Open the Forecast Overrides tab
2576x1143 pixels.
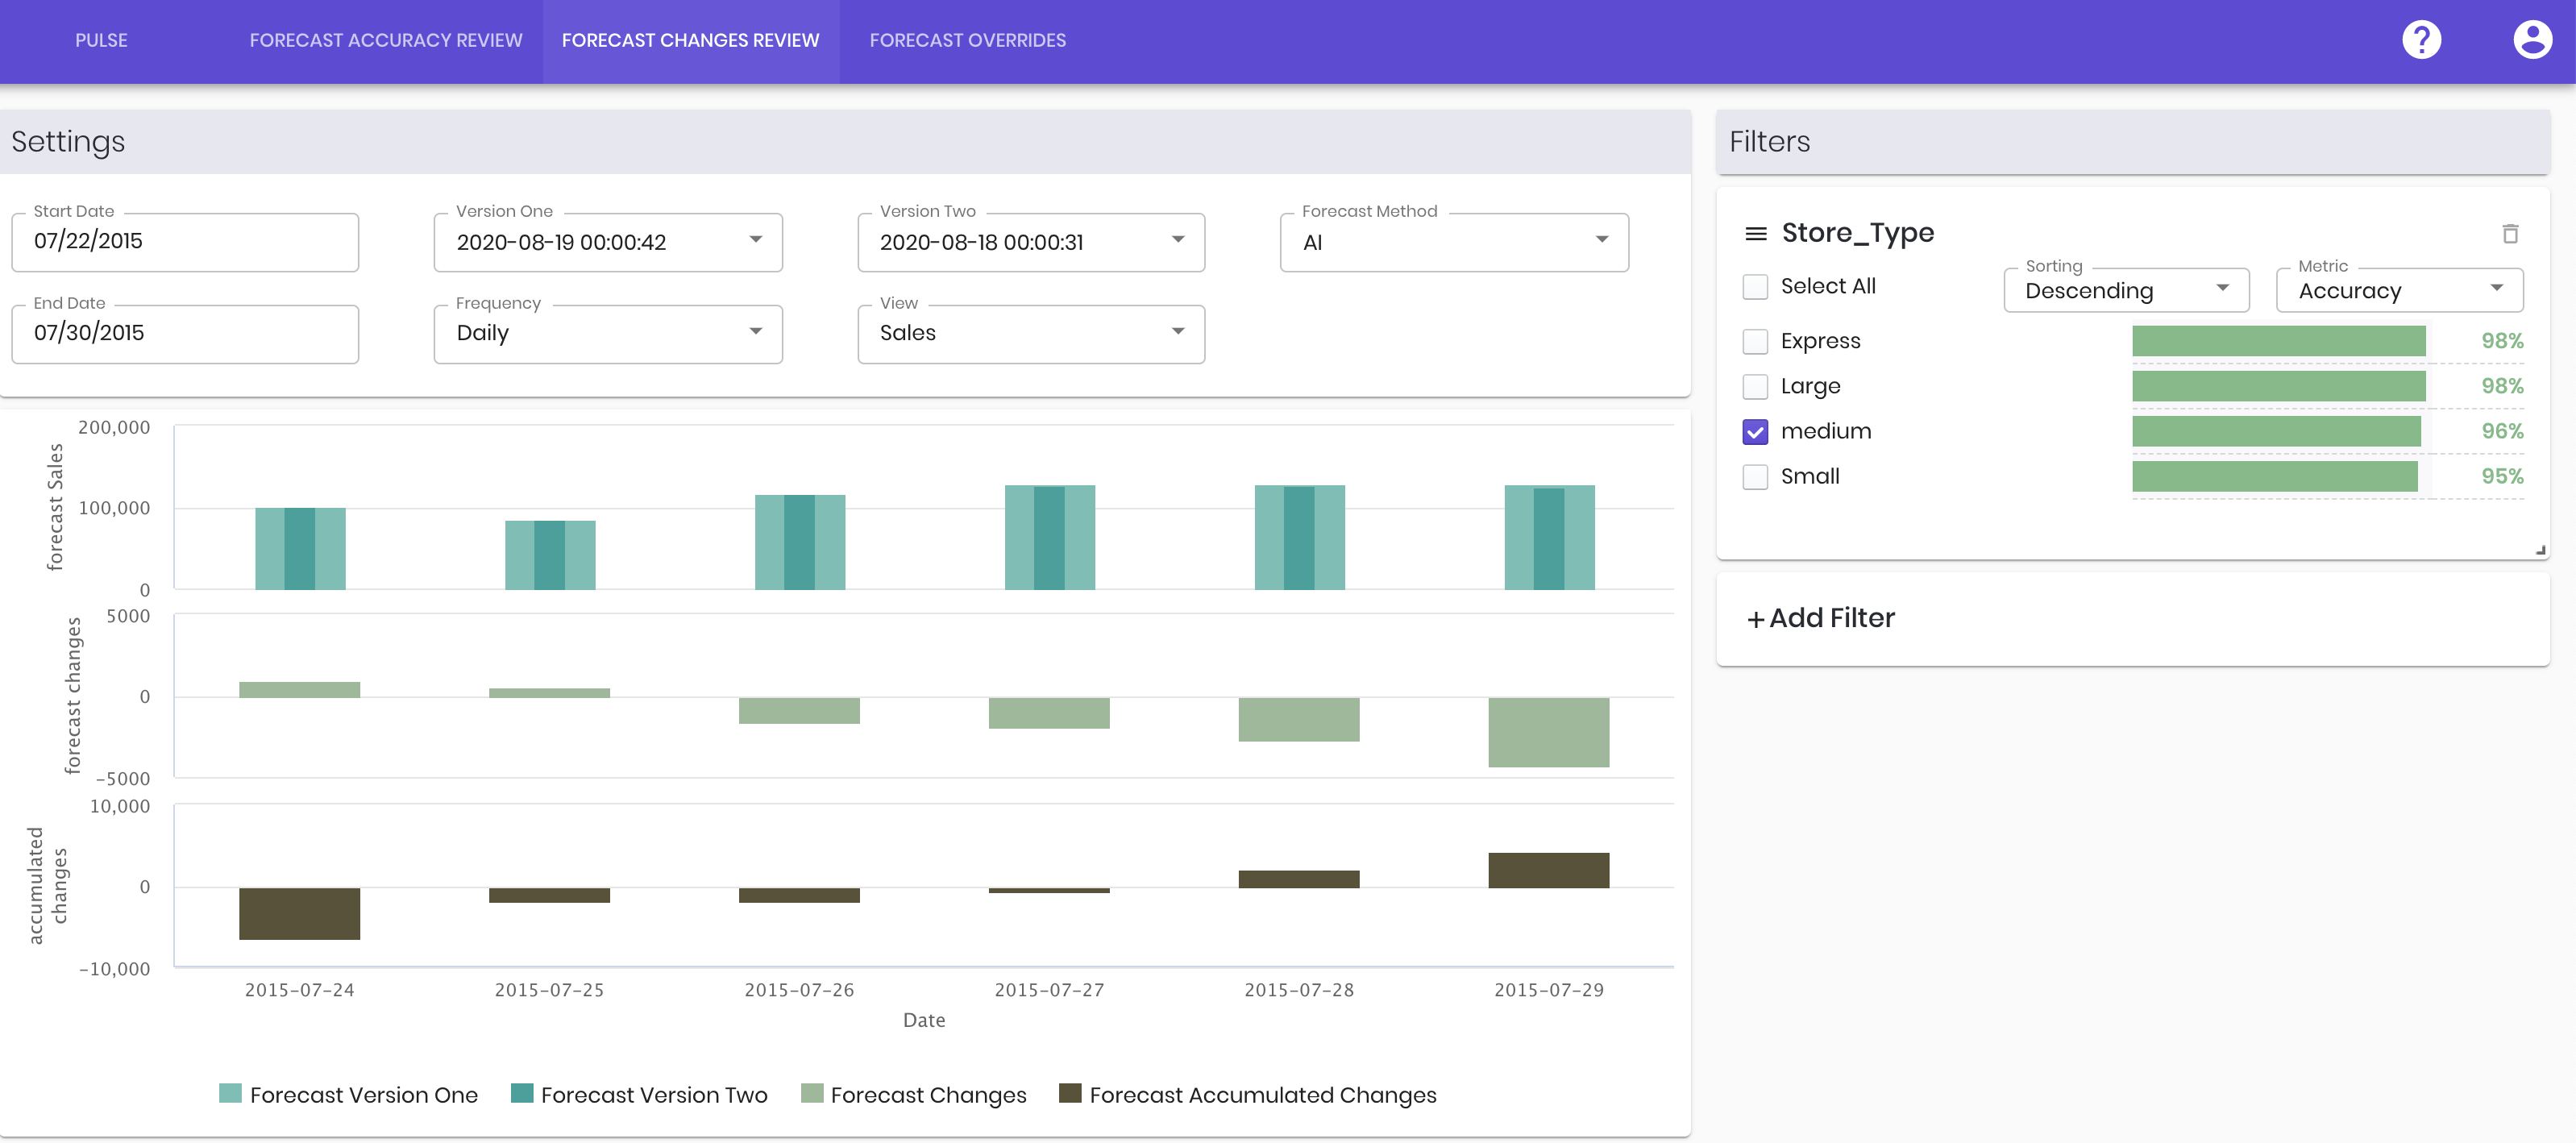(x=968, y=41)
